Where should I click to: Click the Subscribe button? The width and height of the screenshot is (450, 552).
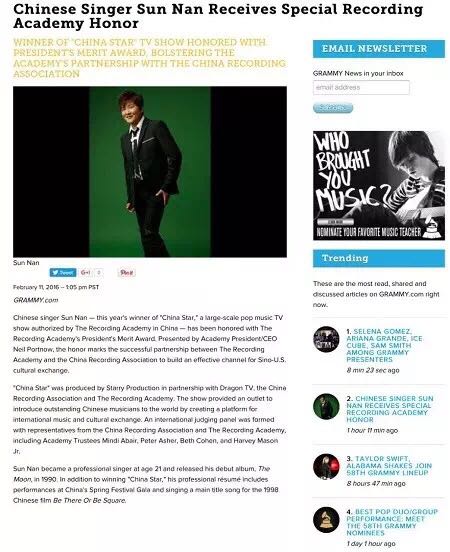[333, 107]
